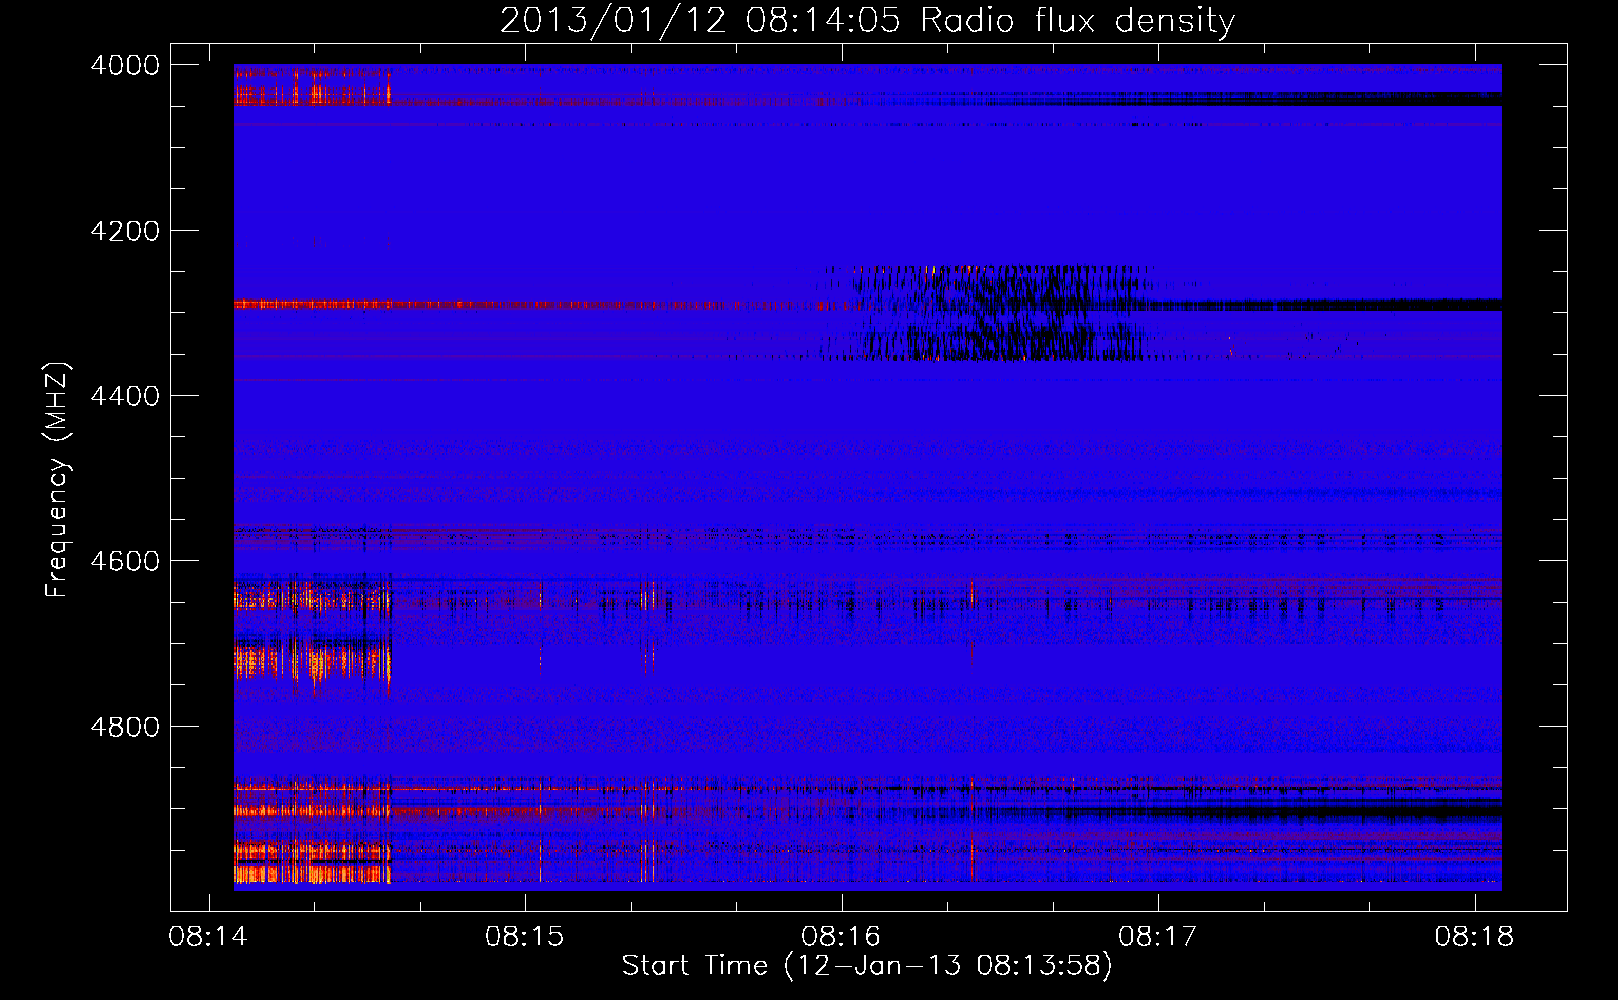Click the dark burst feature near 4300 MHz
This screenshot has height=1000, width=1618.
pyautogui.click(x=990, y=313)
